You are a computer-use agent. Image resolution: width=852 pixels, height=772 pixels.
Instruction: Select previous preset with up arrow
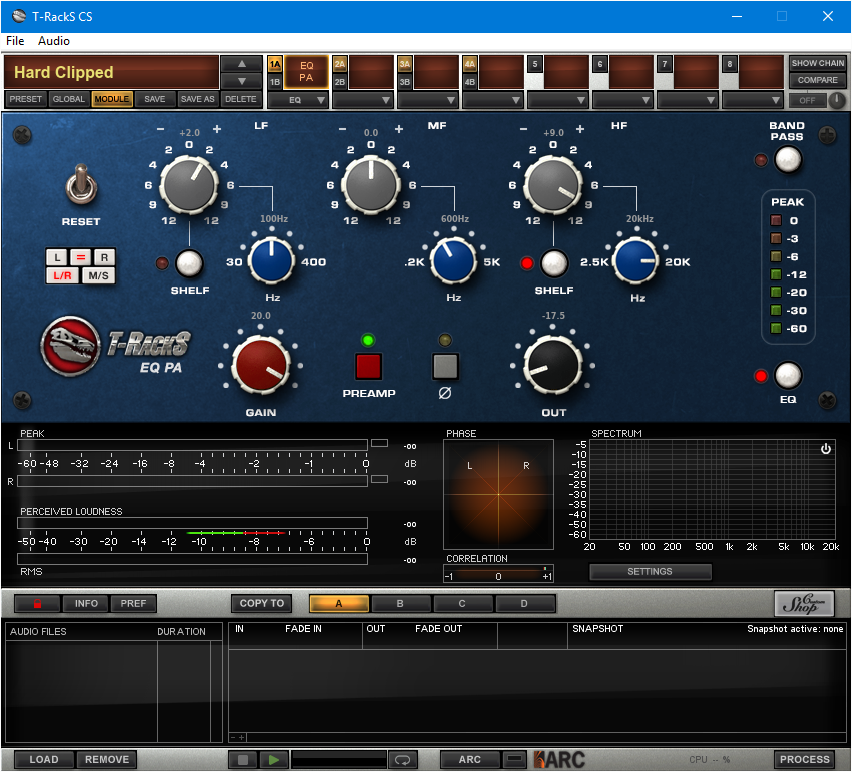(x=242, y=64)
